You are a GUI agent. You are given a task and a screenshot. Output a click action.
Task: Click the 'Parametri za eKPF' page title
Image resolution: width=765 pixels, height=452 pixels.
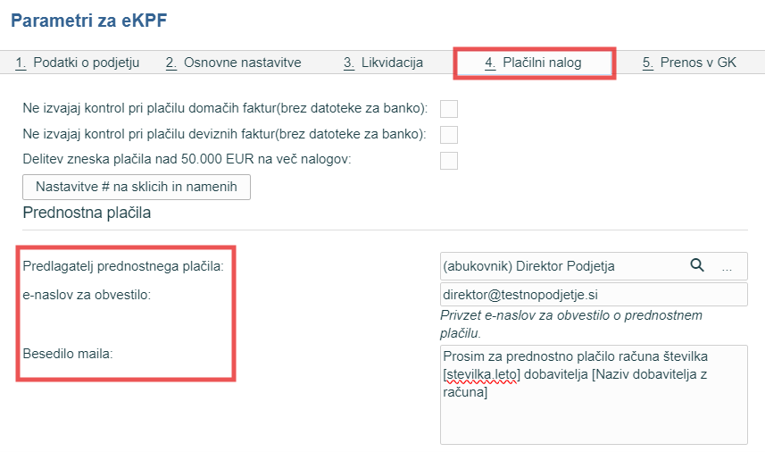89,21
